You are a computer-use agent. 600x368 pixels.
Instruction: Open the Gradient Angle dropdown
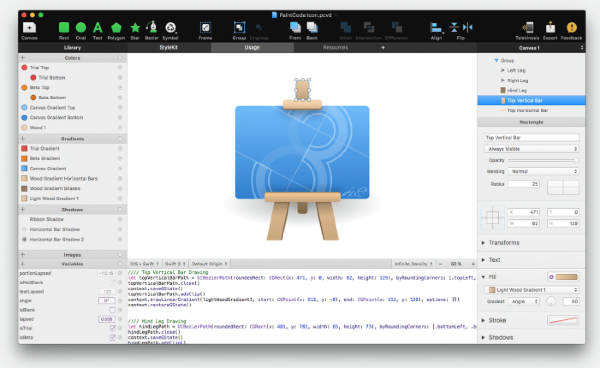click(x=524, y=301)
